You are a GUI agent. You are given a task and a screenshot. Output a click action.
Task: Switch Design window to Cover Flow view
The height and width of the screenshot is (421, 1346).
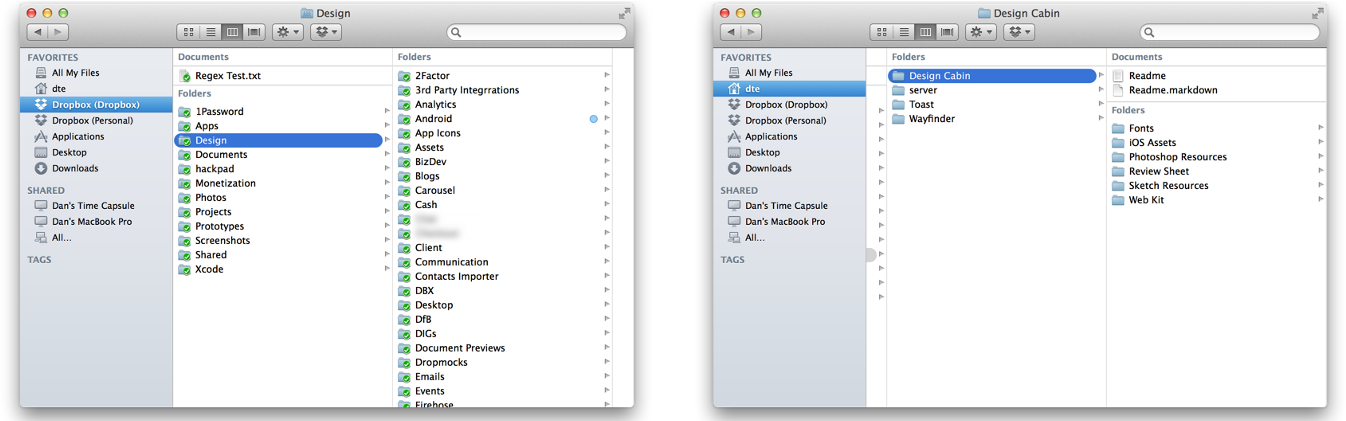click(254, 33)
